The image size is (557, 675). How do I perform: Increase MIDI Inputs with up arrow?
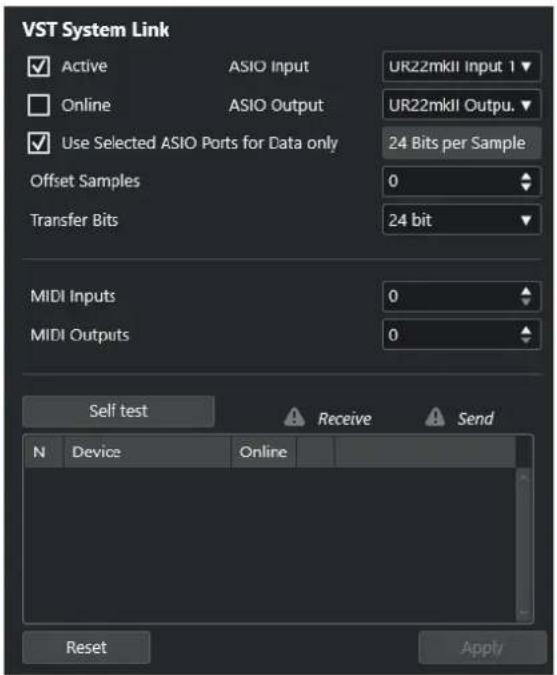tap(526, 291)
